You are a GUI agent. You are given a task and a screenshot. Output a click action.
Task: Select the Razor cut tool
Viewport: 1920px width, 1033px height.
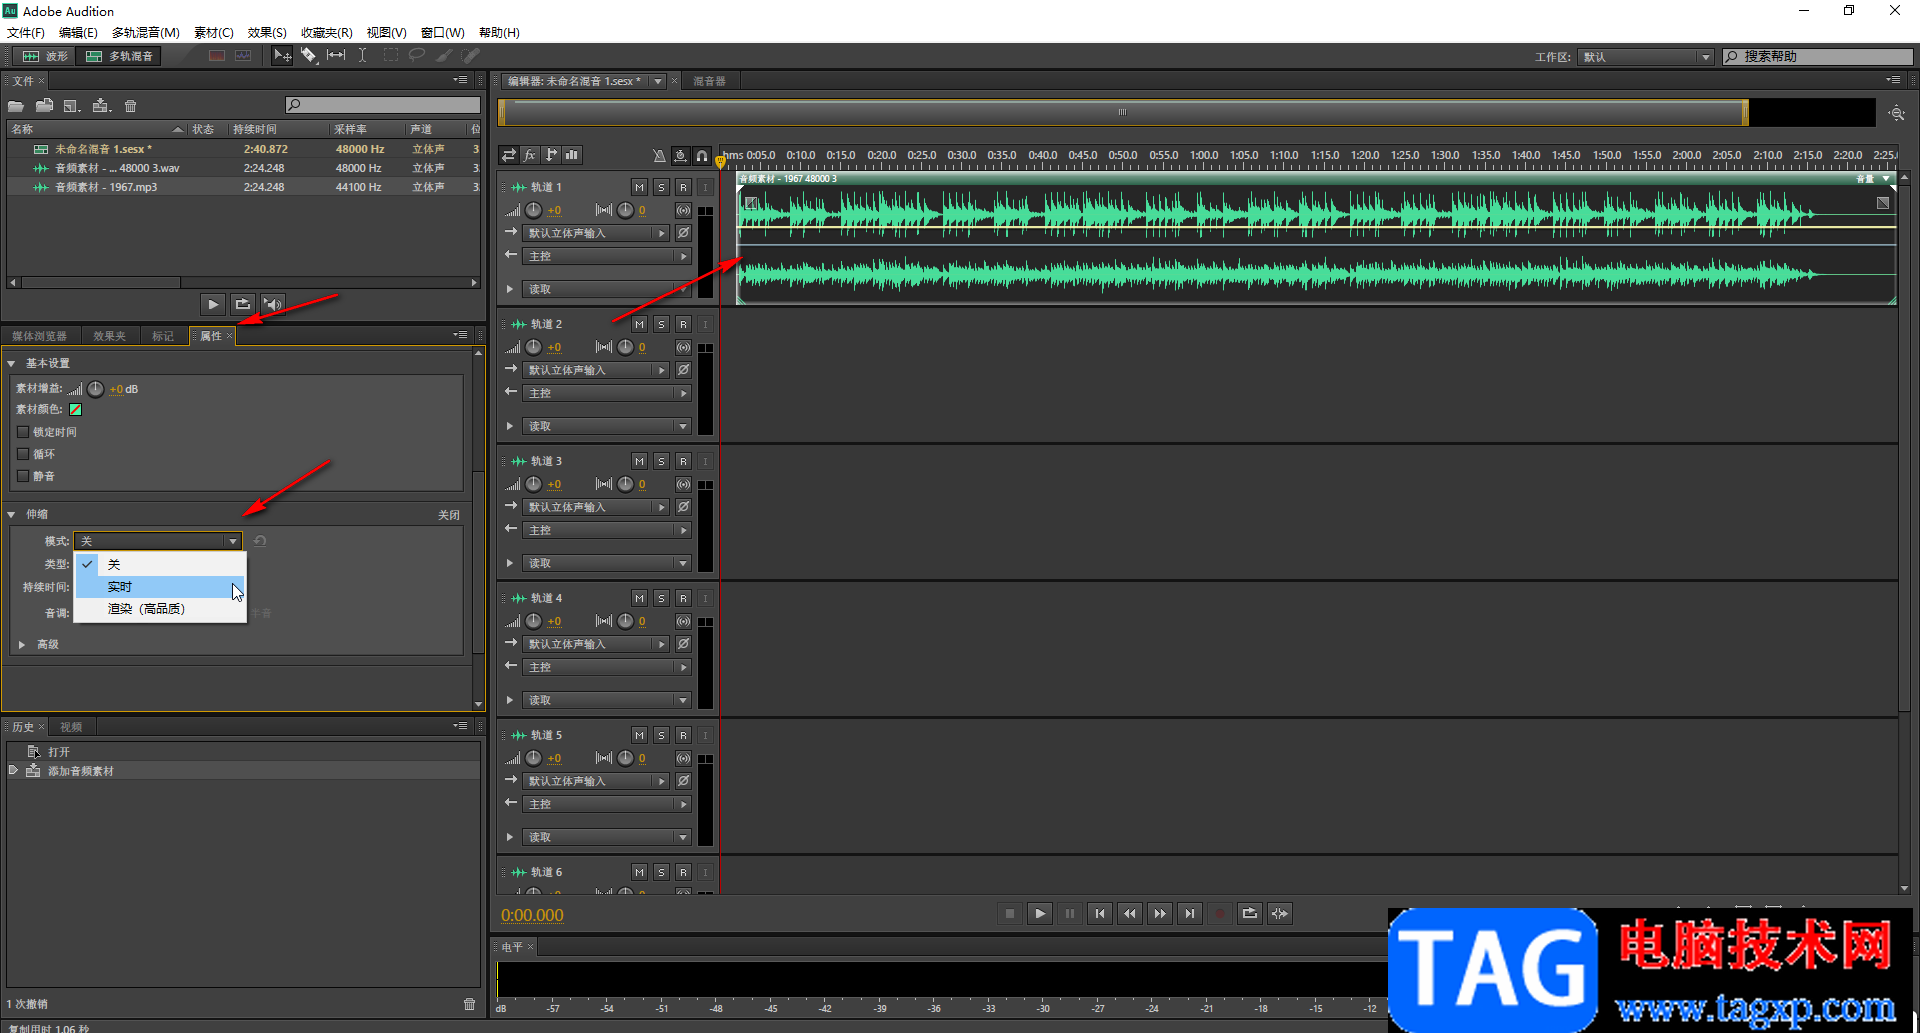[309, 56]
